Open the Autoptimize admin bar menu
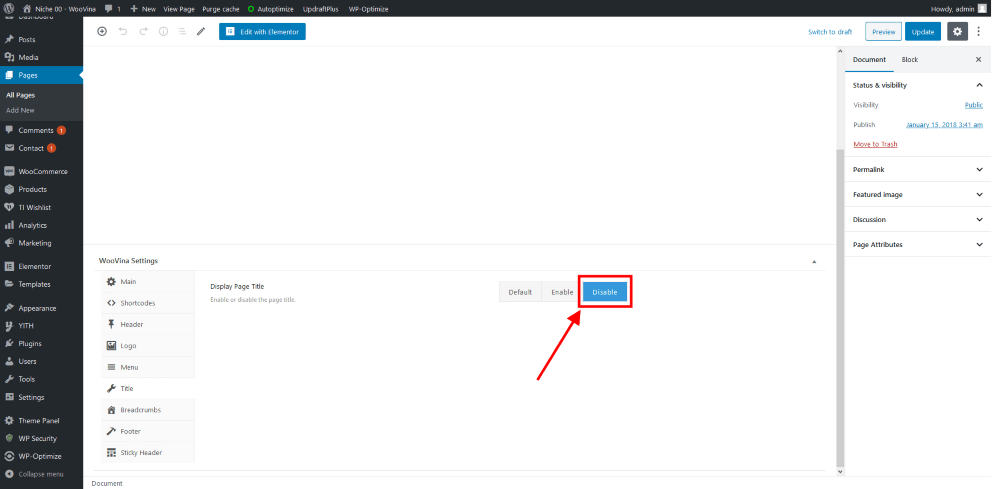This screenshot has height=489, width=1000. click(271, 9)
